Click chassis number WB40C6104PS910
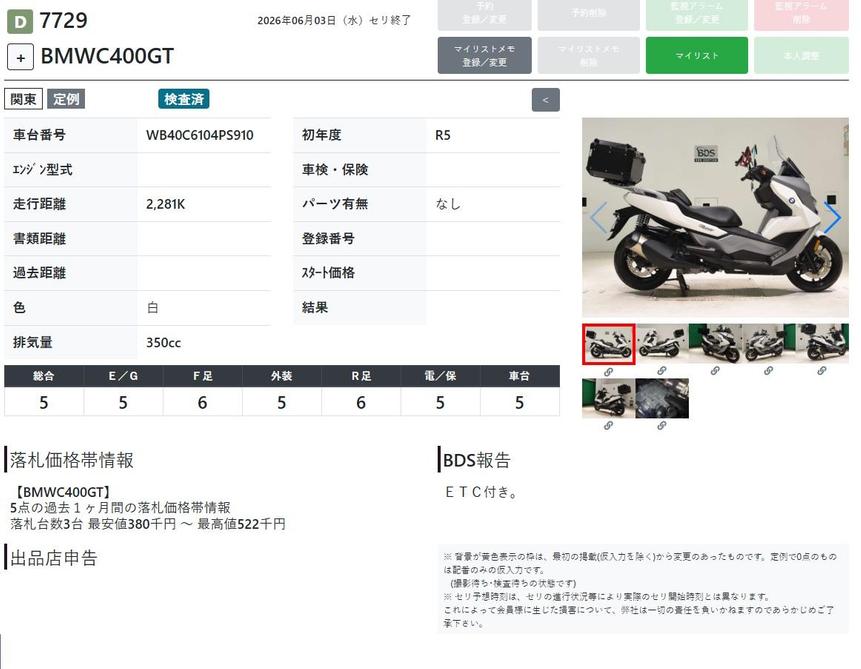The width and height of the screenshot is (861, 669). coord(200,135)
